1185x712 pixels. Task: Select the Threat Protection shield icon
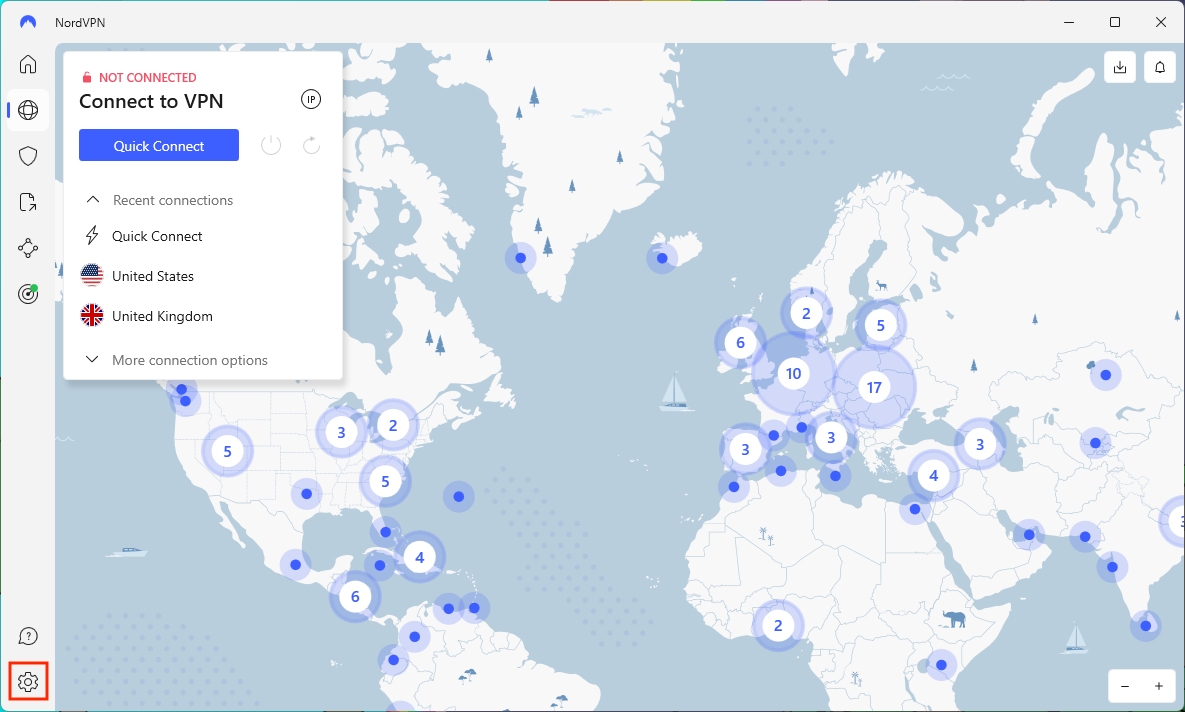point(28,156)
